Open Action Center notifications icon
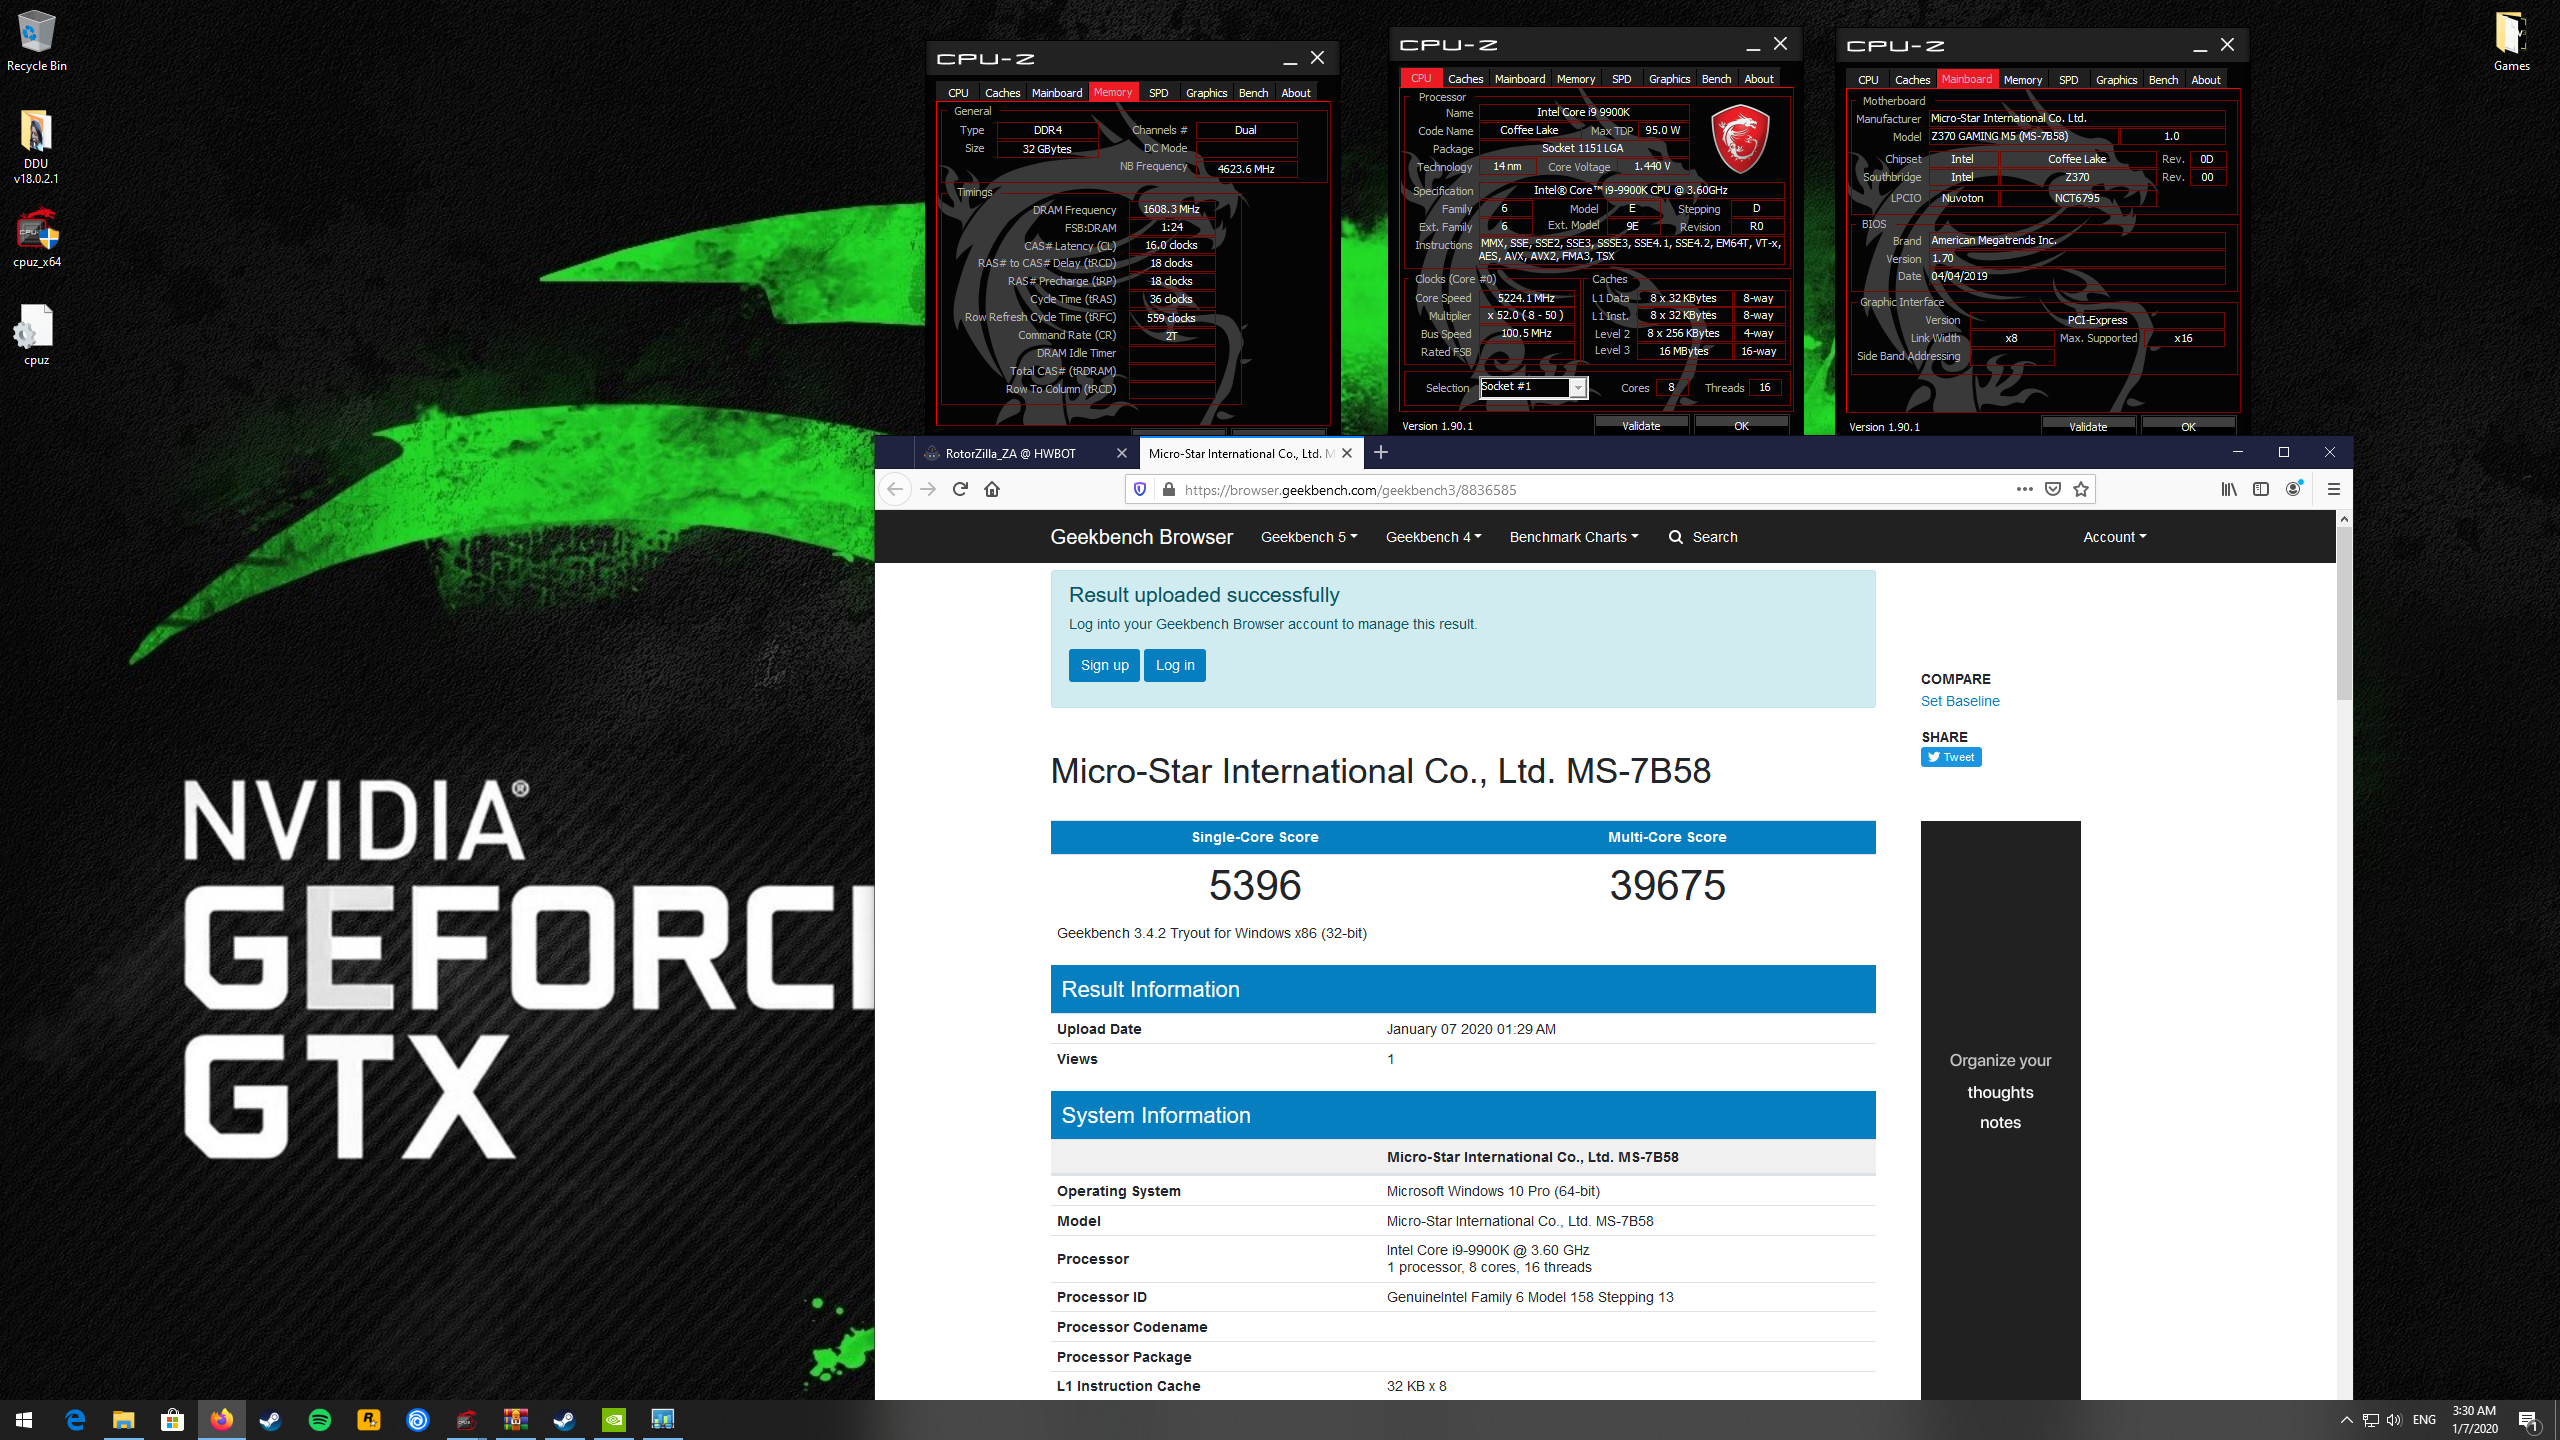The image size is (2560, 1440). (2528, 1420)
